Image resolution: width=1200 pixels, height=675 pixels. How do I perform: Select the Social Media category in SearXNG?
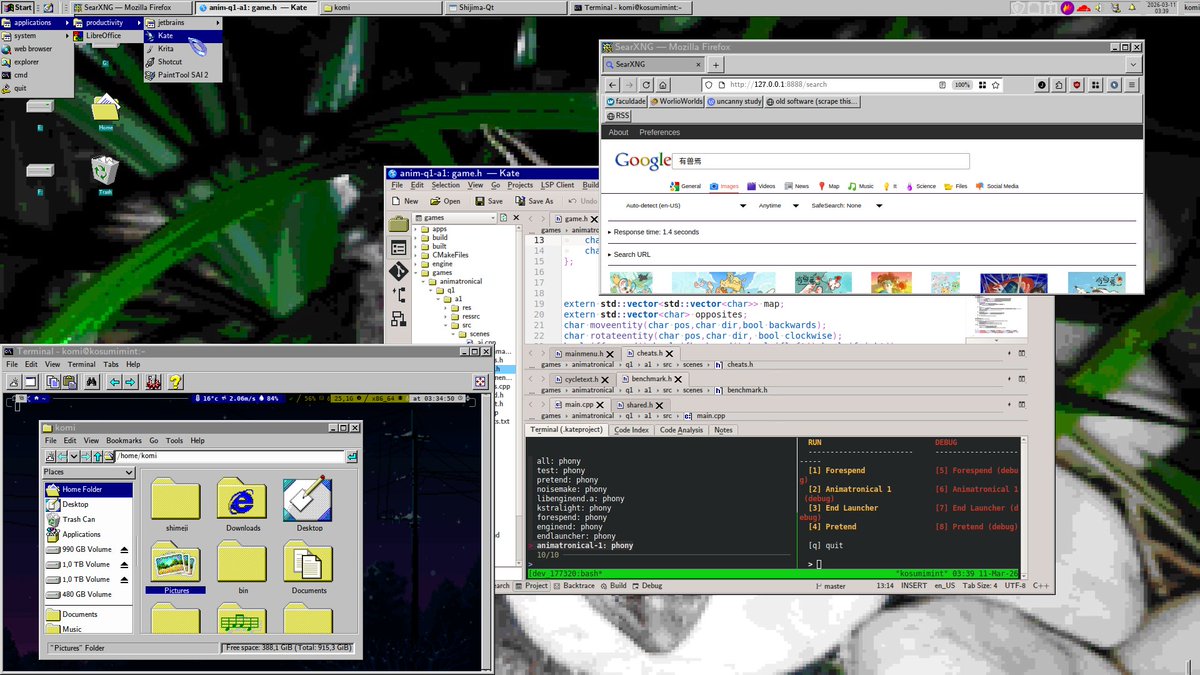click(997, 186)
